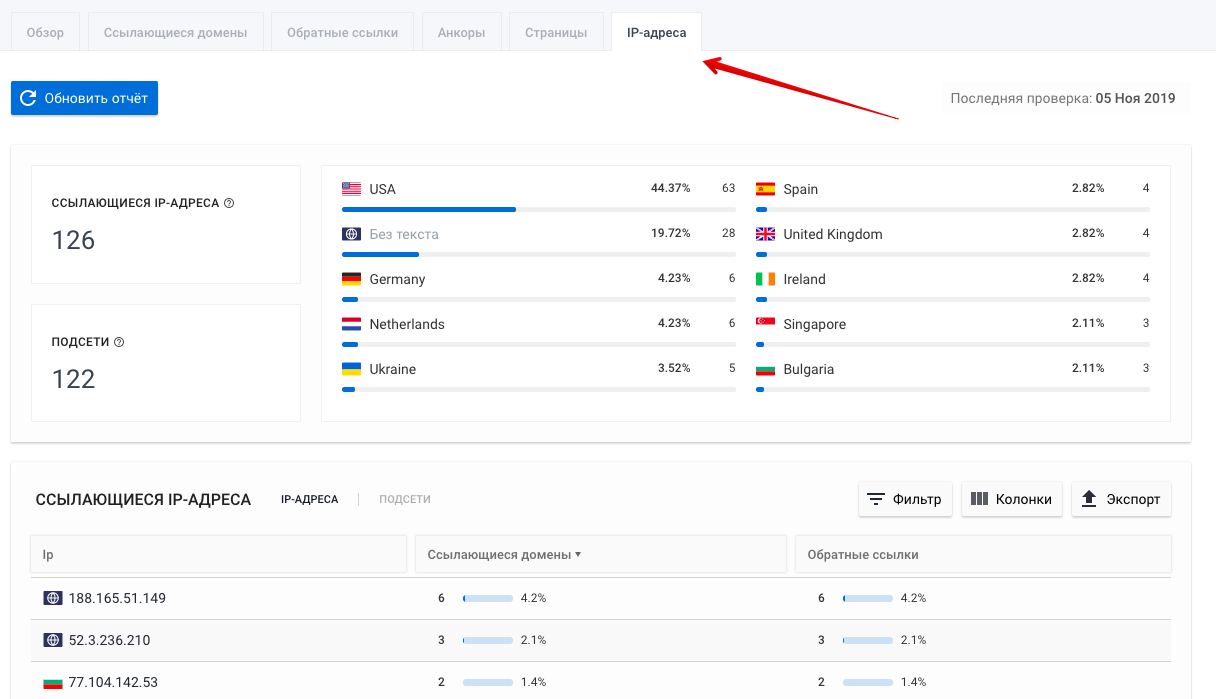Screen dimensions: 1216x699
Task: Click the 126 referring IPs count
Action: (73, 241)
